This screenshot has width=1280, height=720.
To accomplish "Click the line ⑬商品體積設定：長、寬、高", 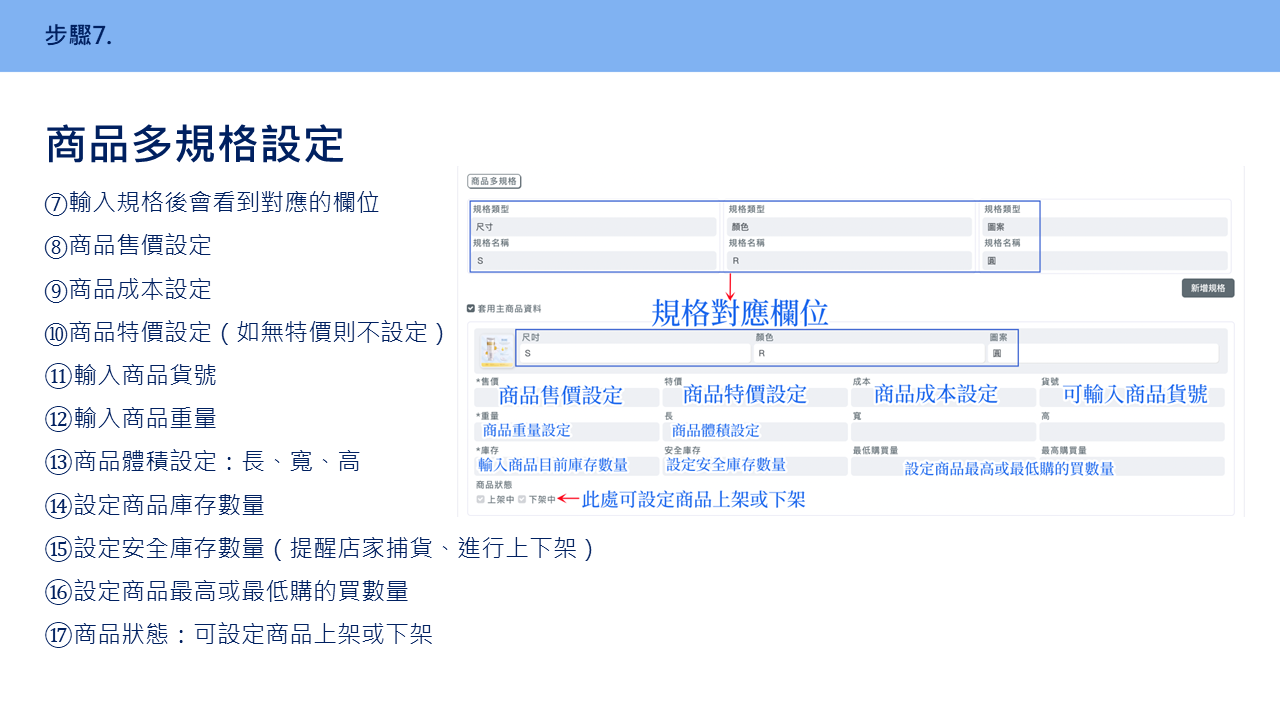I will pyautogui.click(x=202, y=462).
